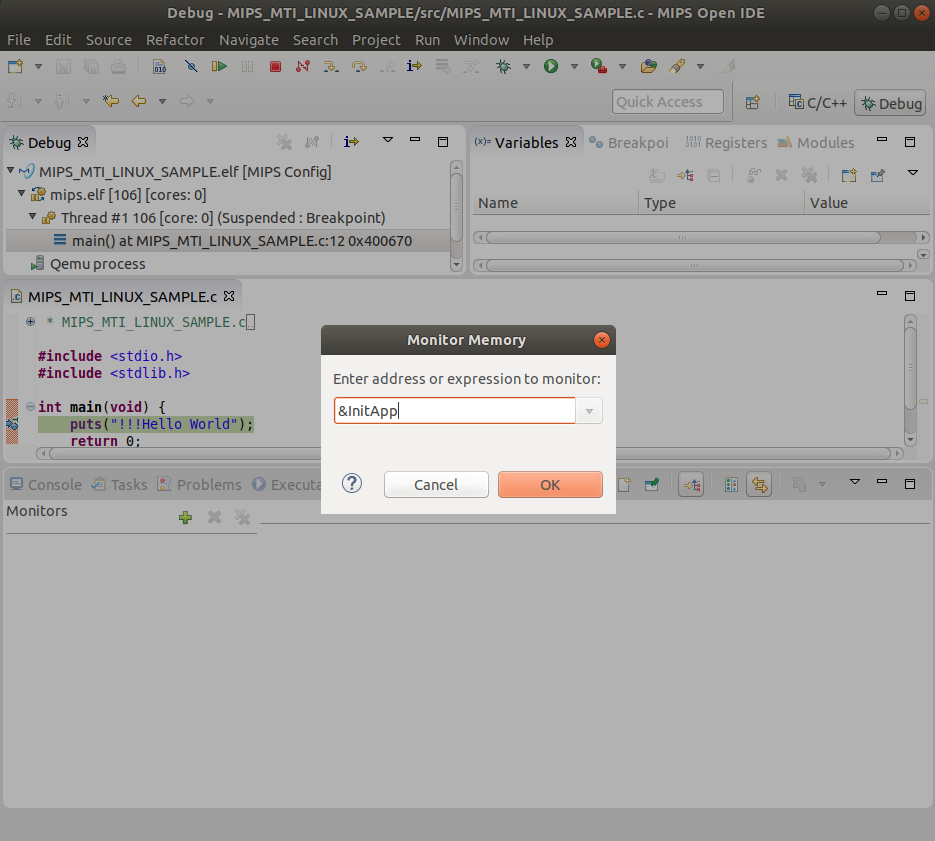935x841 pixels.
Task: Click the New file wizard icon
Action: click(16, 66)
